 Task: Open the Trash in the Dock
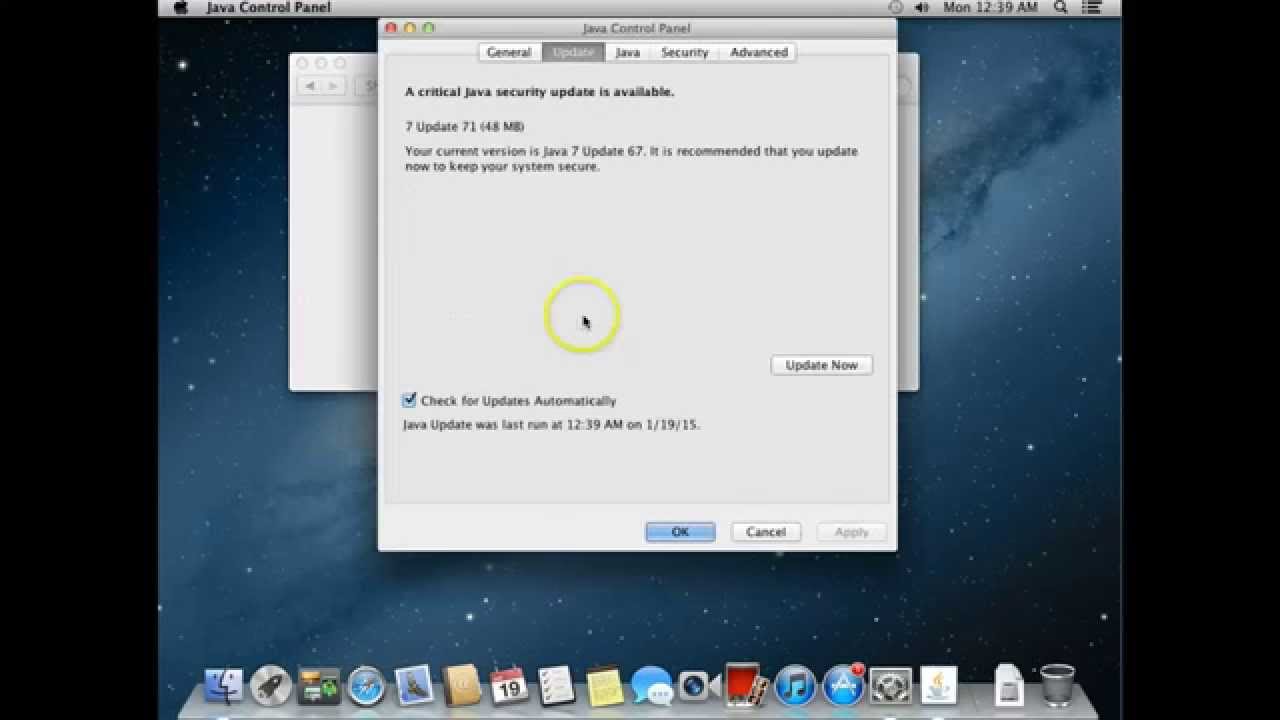[x=1057, y=686]
